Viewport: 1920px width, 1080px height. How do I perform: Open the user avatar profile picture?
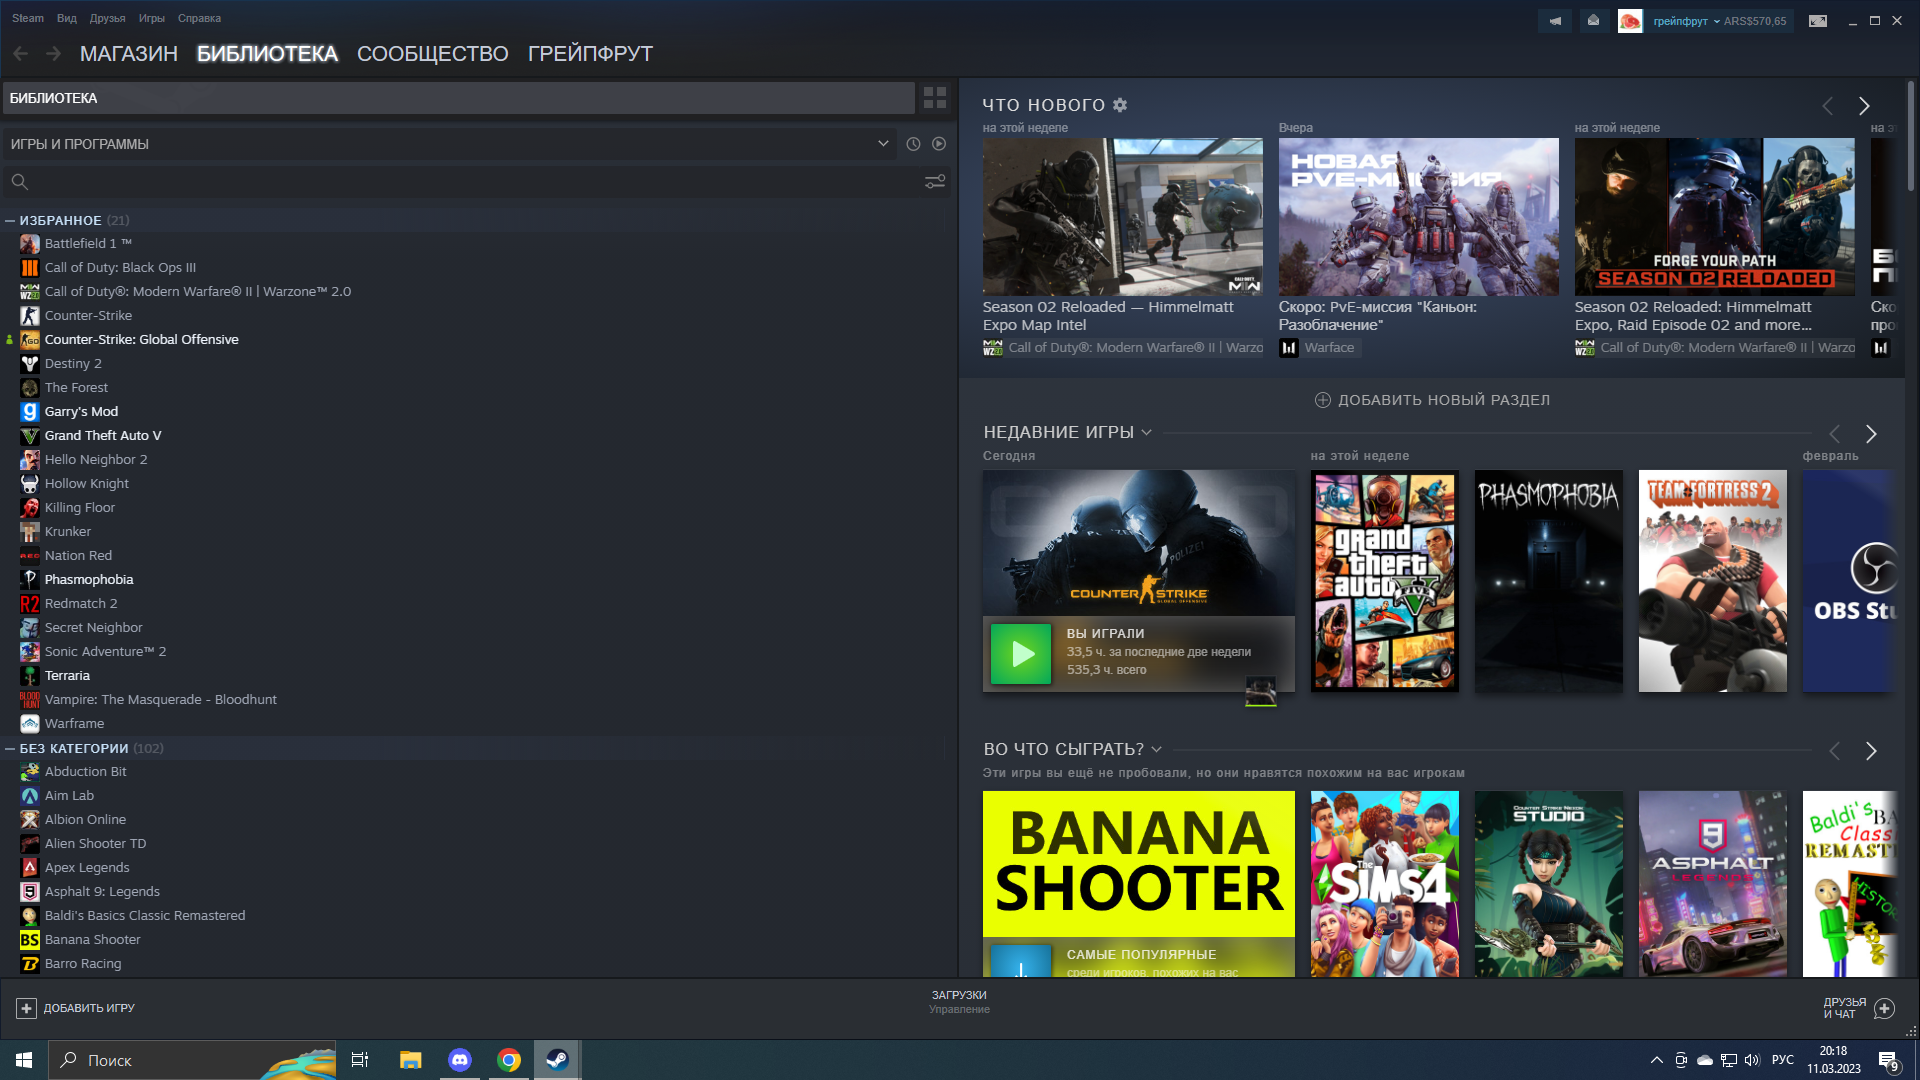[1630, 20]
